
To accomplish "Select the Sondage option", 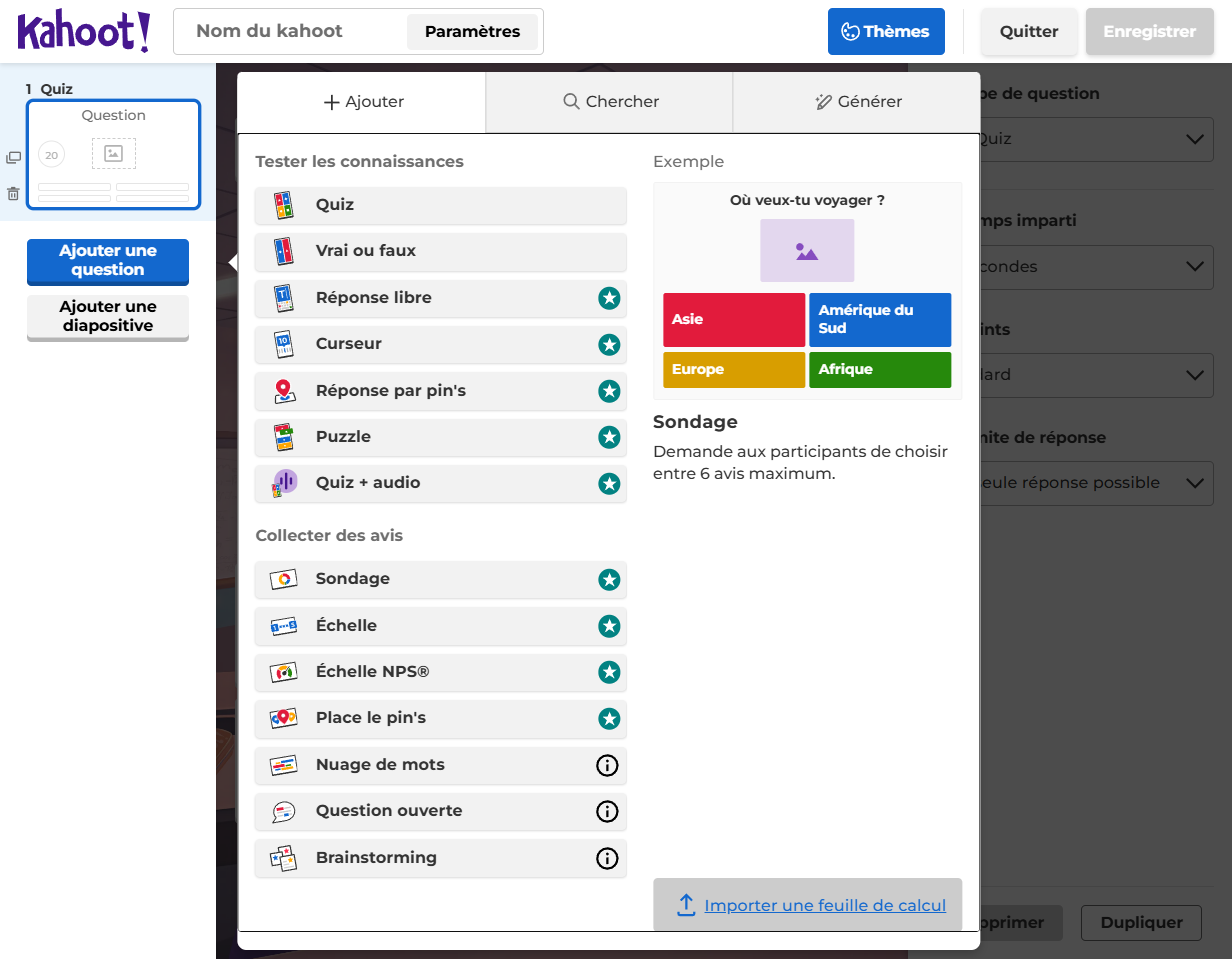I will (x=441, y=579).
